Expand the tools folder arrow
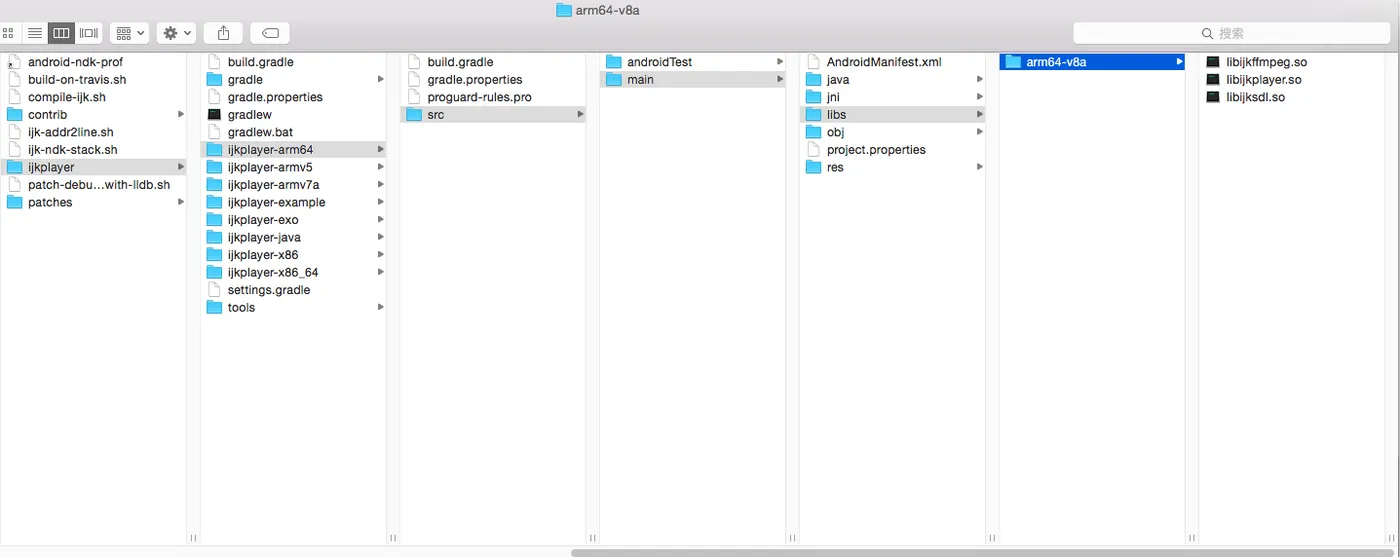 click(381, 307)
